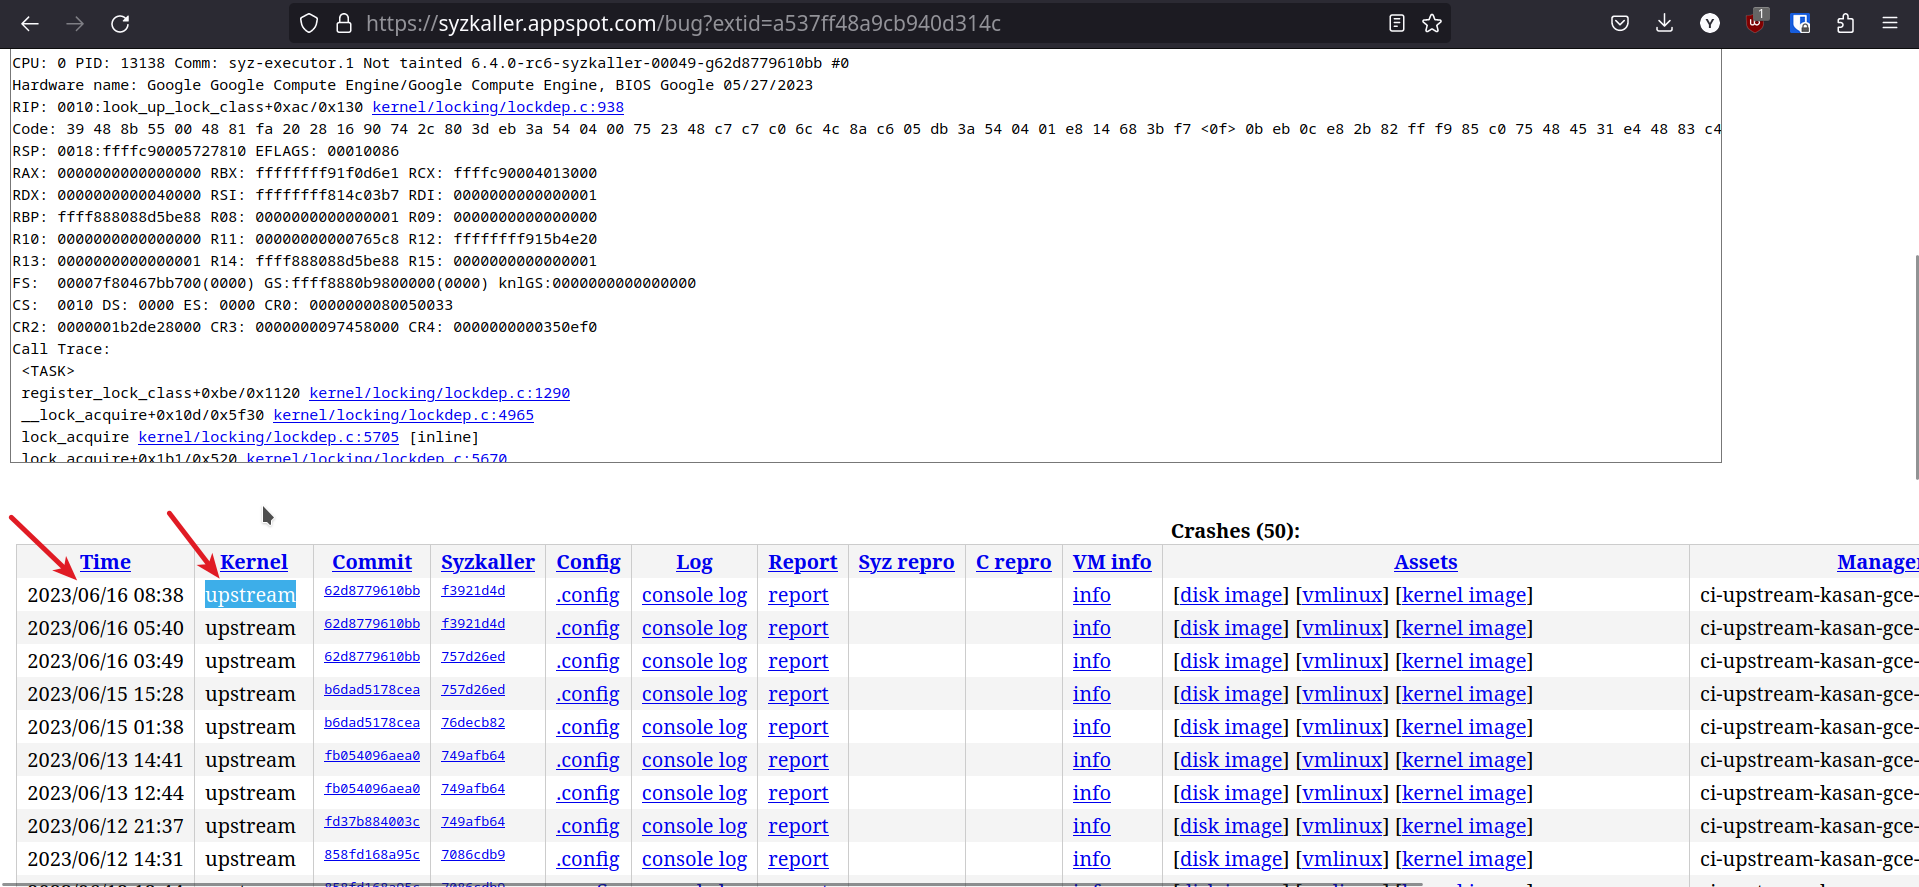The width and height of the screenshot is (1919, 887).
Task: Open the Save to Pocket icon
Action: click(1620, 23)
